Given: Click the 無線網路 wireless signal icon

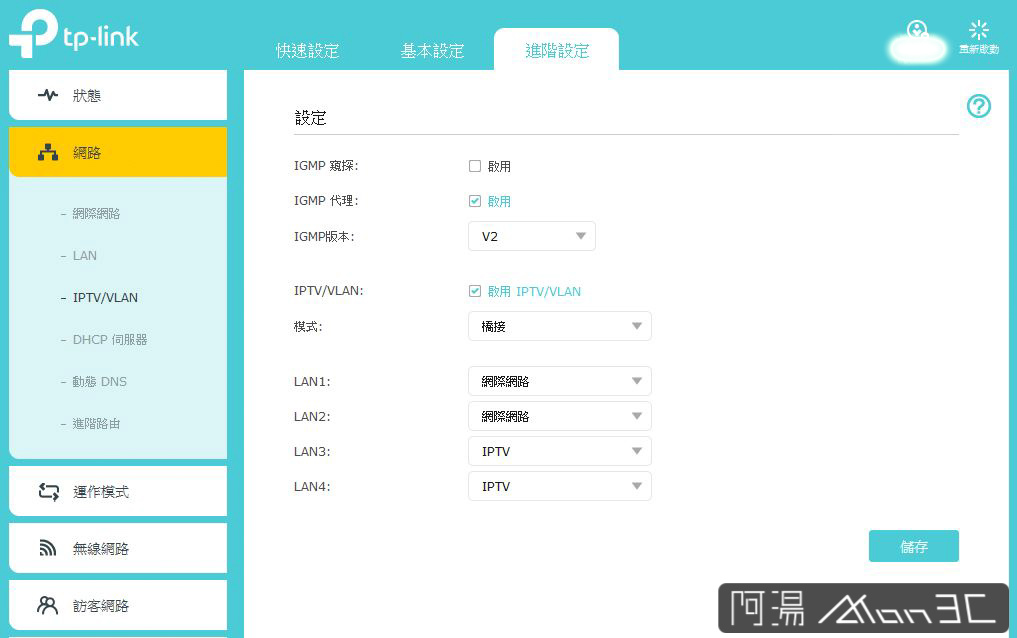Looking at the screenshot, I should click(47, 548).
